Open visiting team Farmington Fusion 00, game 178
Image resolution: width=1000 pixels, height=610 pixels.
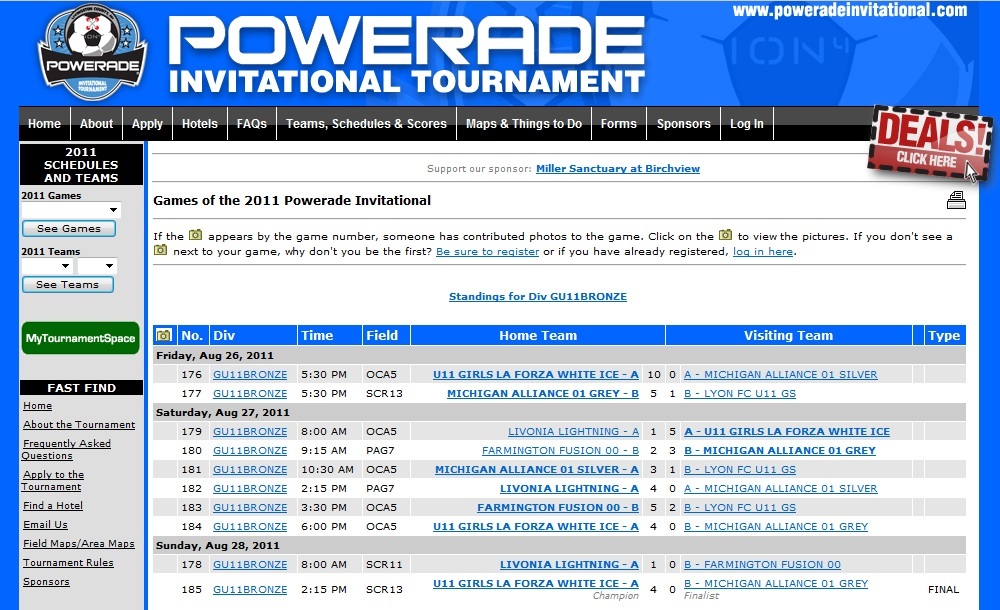tap(762, 565)
